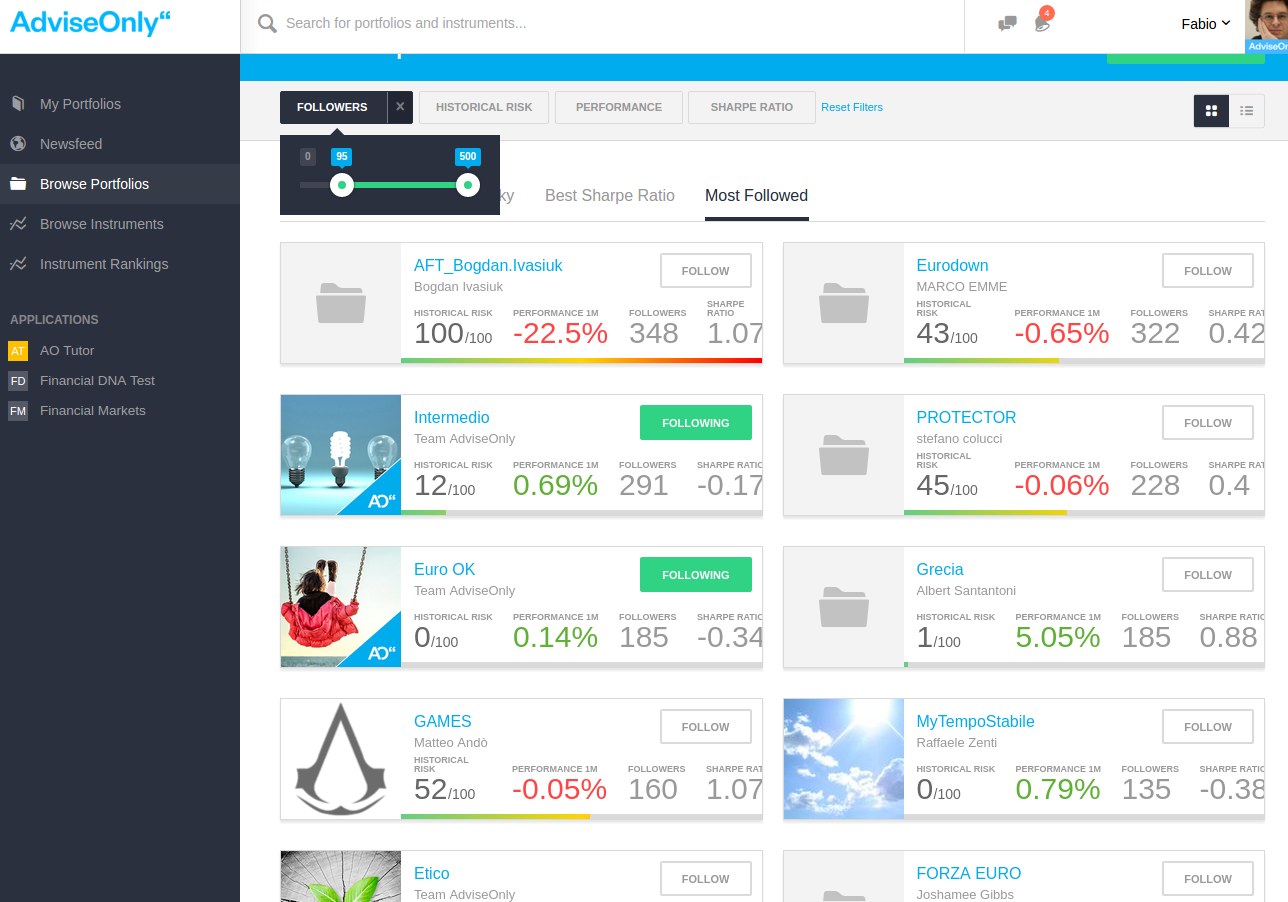Click the FM Financial Markets icon
This screenshot has width=1288, height=902.
click(x=18, y=411)
